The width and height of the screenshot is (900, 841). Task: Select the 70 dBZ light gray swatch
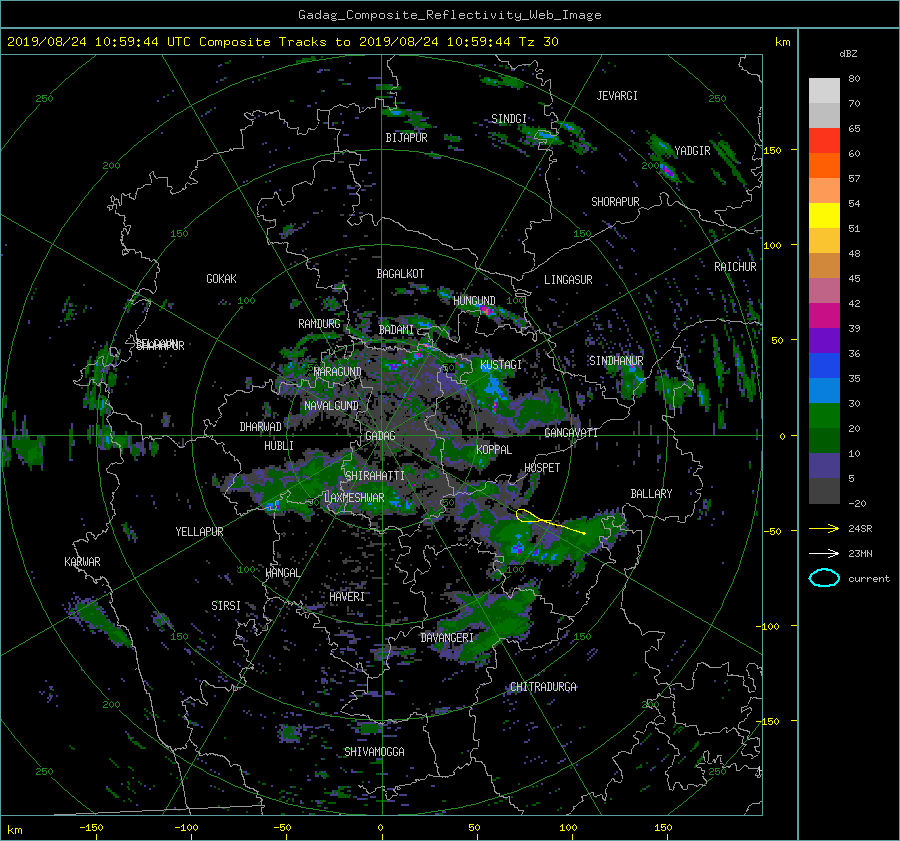point(824,91)
